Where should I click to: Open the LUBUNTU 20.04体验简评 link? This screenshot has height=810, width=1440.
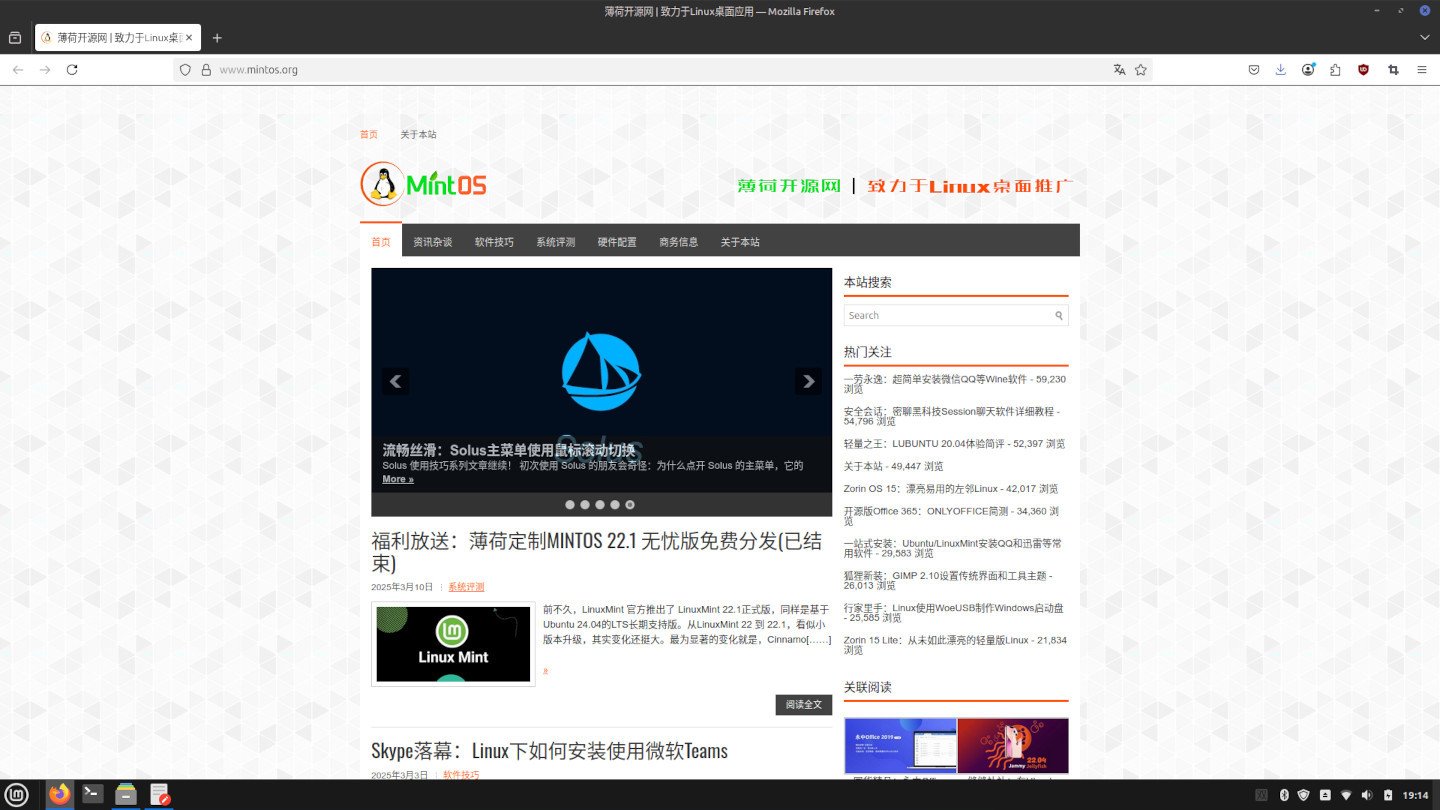tap(954, 444)
